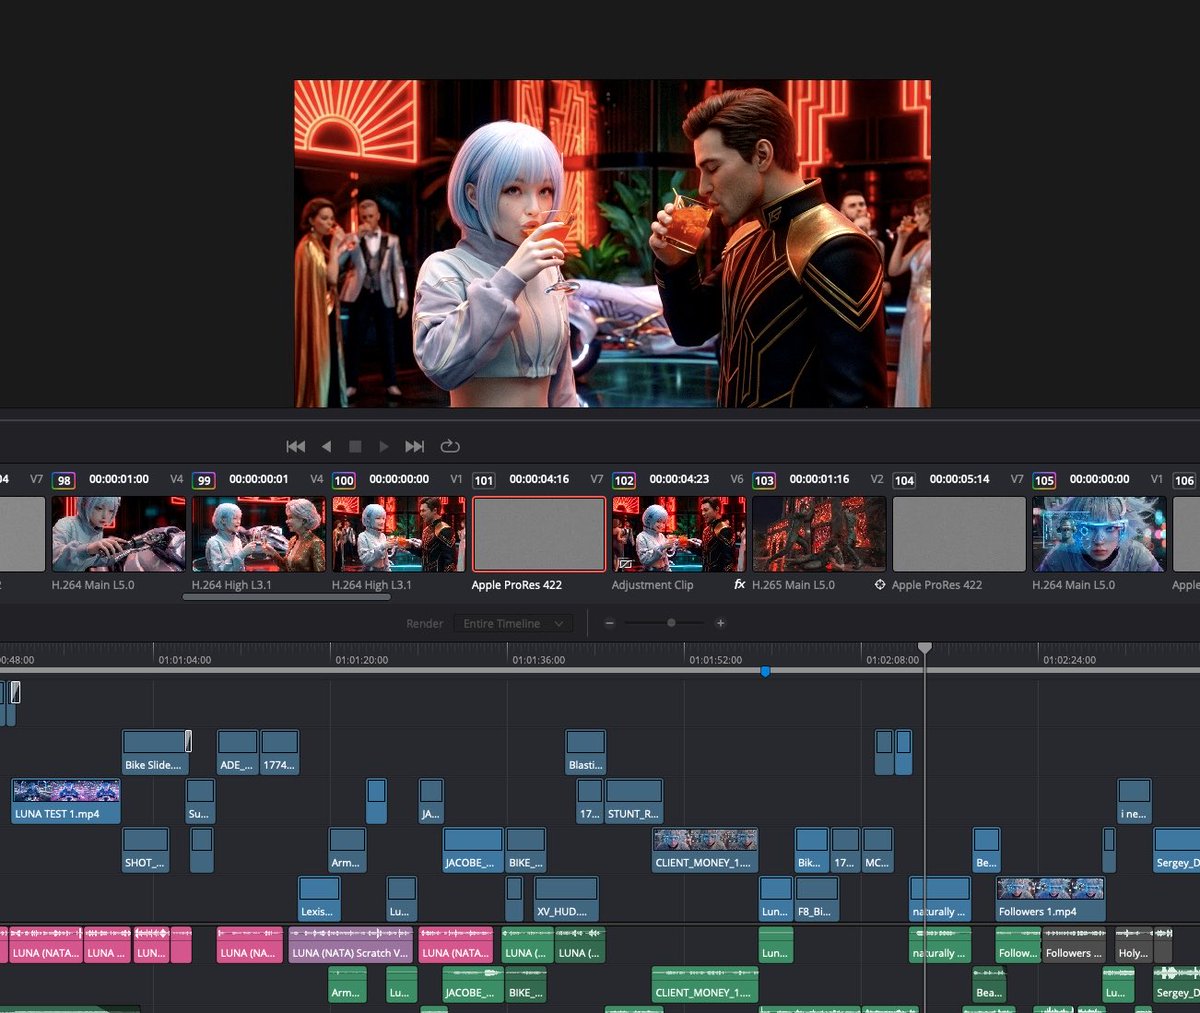The width and height of the screenshot is (1200, 1013).
Task: Select the green naturally audio clip
Action: pos(939,945)
